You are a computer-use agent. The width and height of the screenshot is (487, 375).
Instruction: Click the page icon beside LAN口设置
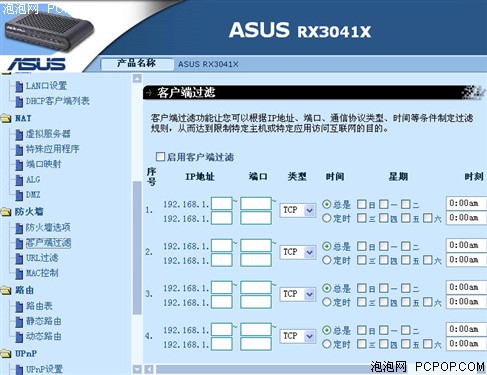(x=19, y=86)
